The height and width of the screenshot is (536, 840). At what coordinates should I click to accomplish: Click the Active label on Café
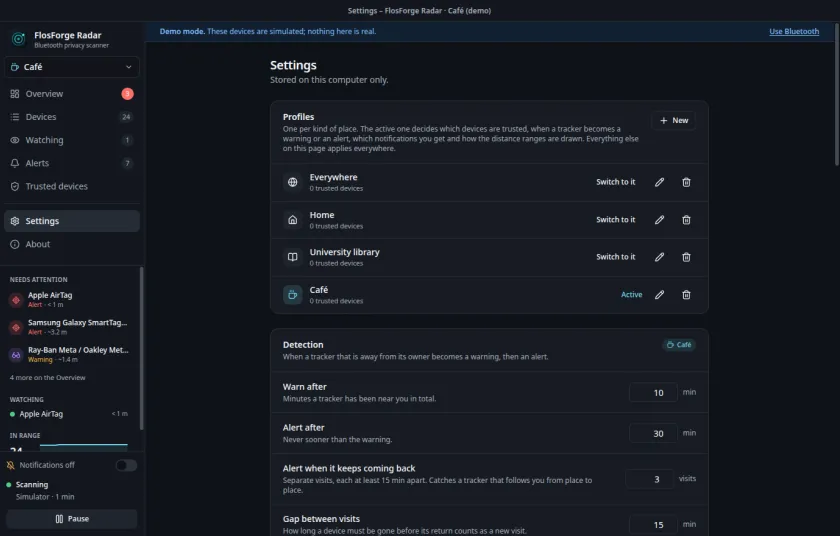[631, 295]
